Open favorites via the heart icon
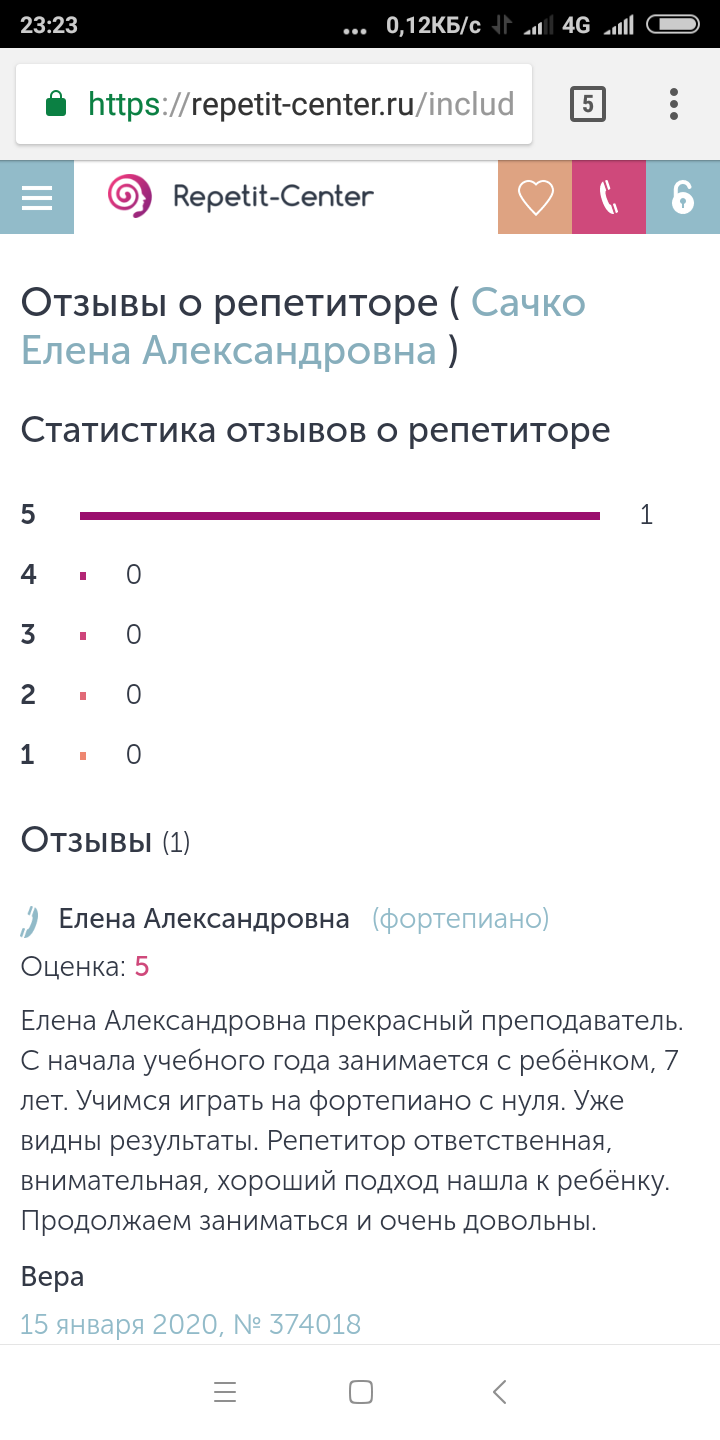Image resolution: width=720 pixels, height=1440 pixels. pos(535,197)
